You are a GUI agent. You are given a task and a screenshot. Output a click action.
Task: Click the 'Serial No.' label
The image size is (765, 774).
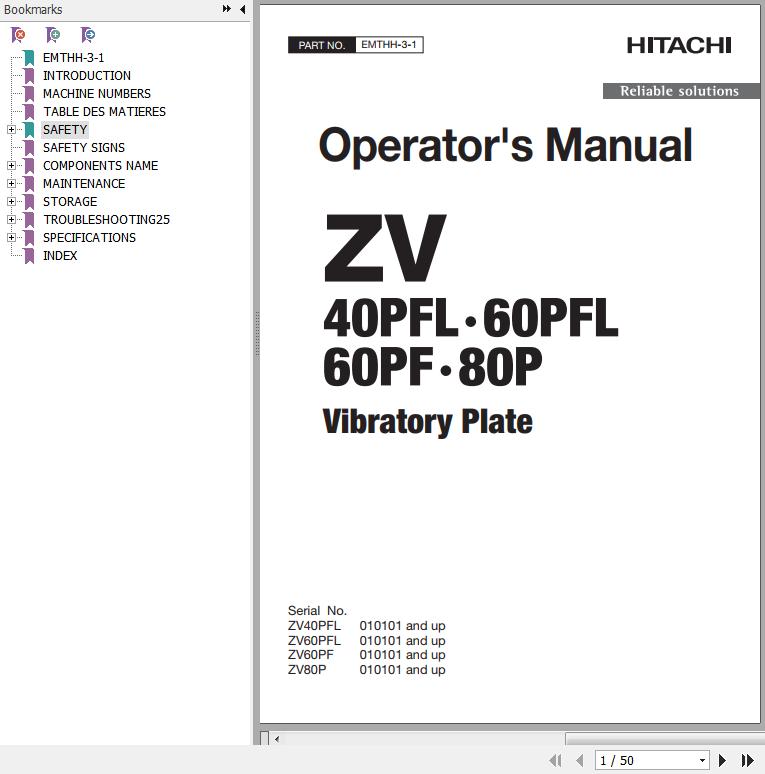[317, 611]
